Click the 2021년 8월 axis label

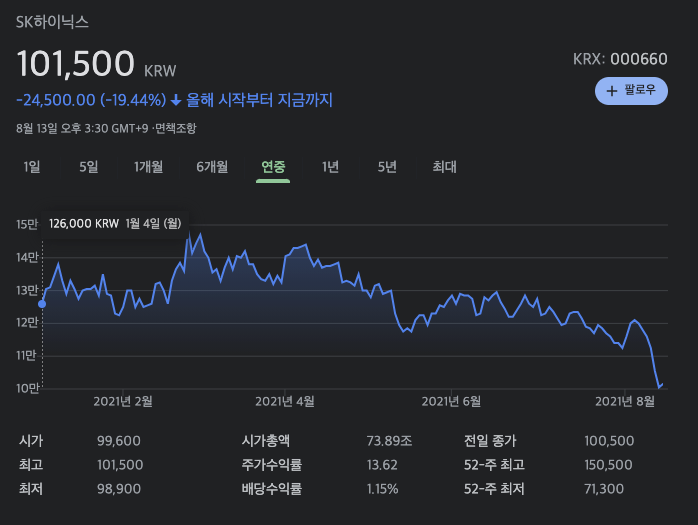click(x=625, y=401)
